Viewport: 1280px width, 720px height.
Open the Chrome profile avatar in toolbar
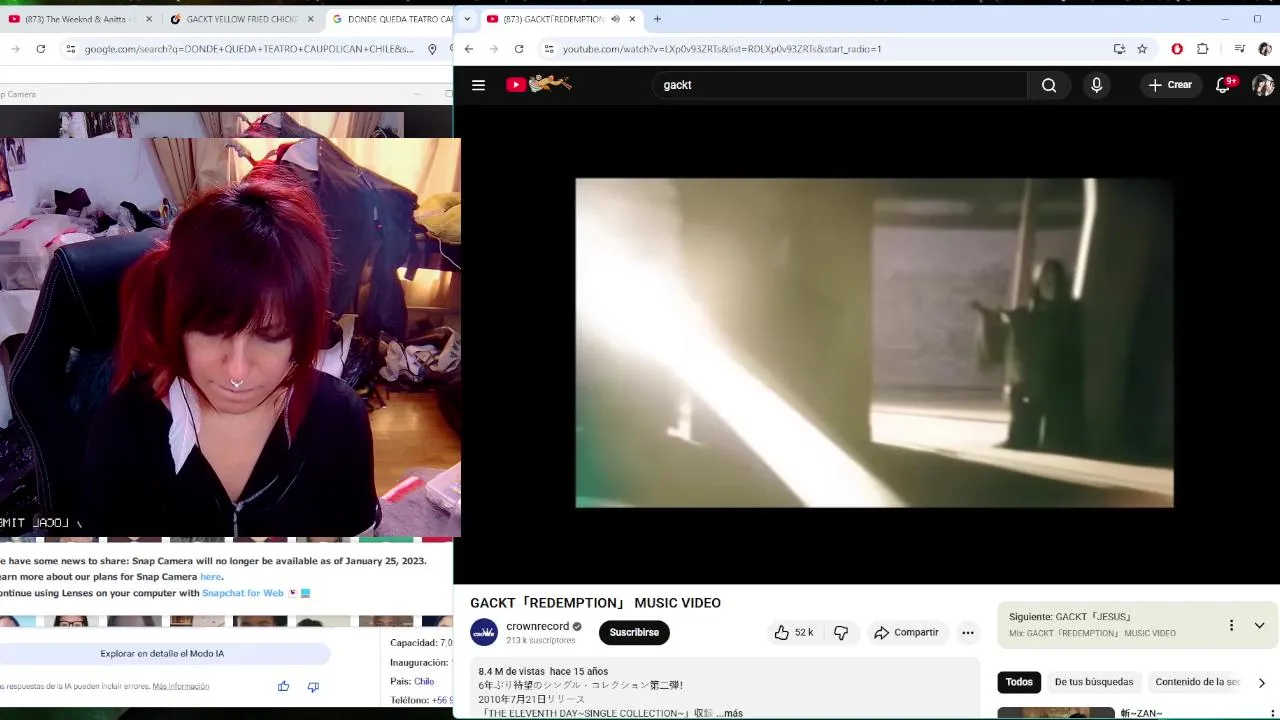coord(1265,49)
